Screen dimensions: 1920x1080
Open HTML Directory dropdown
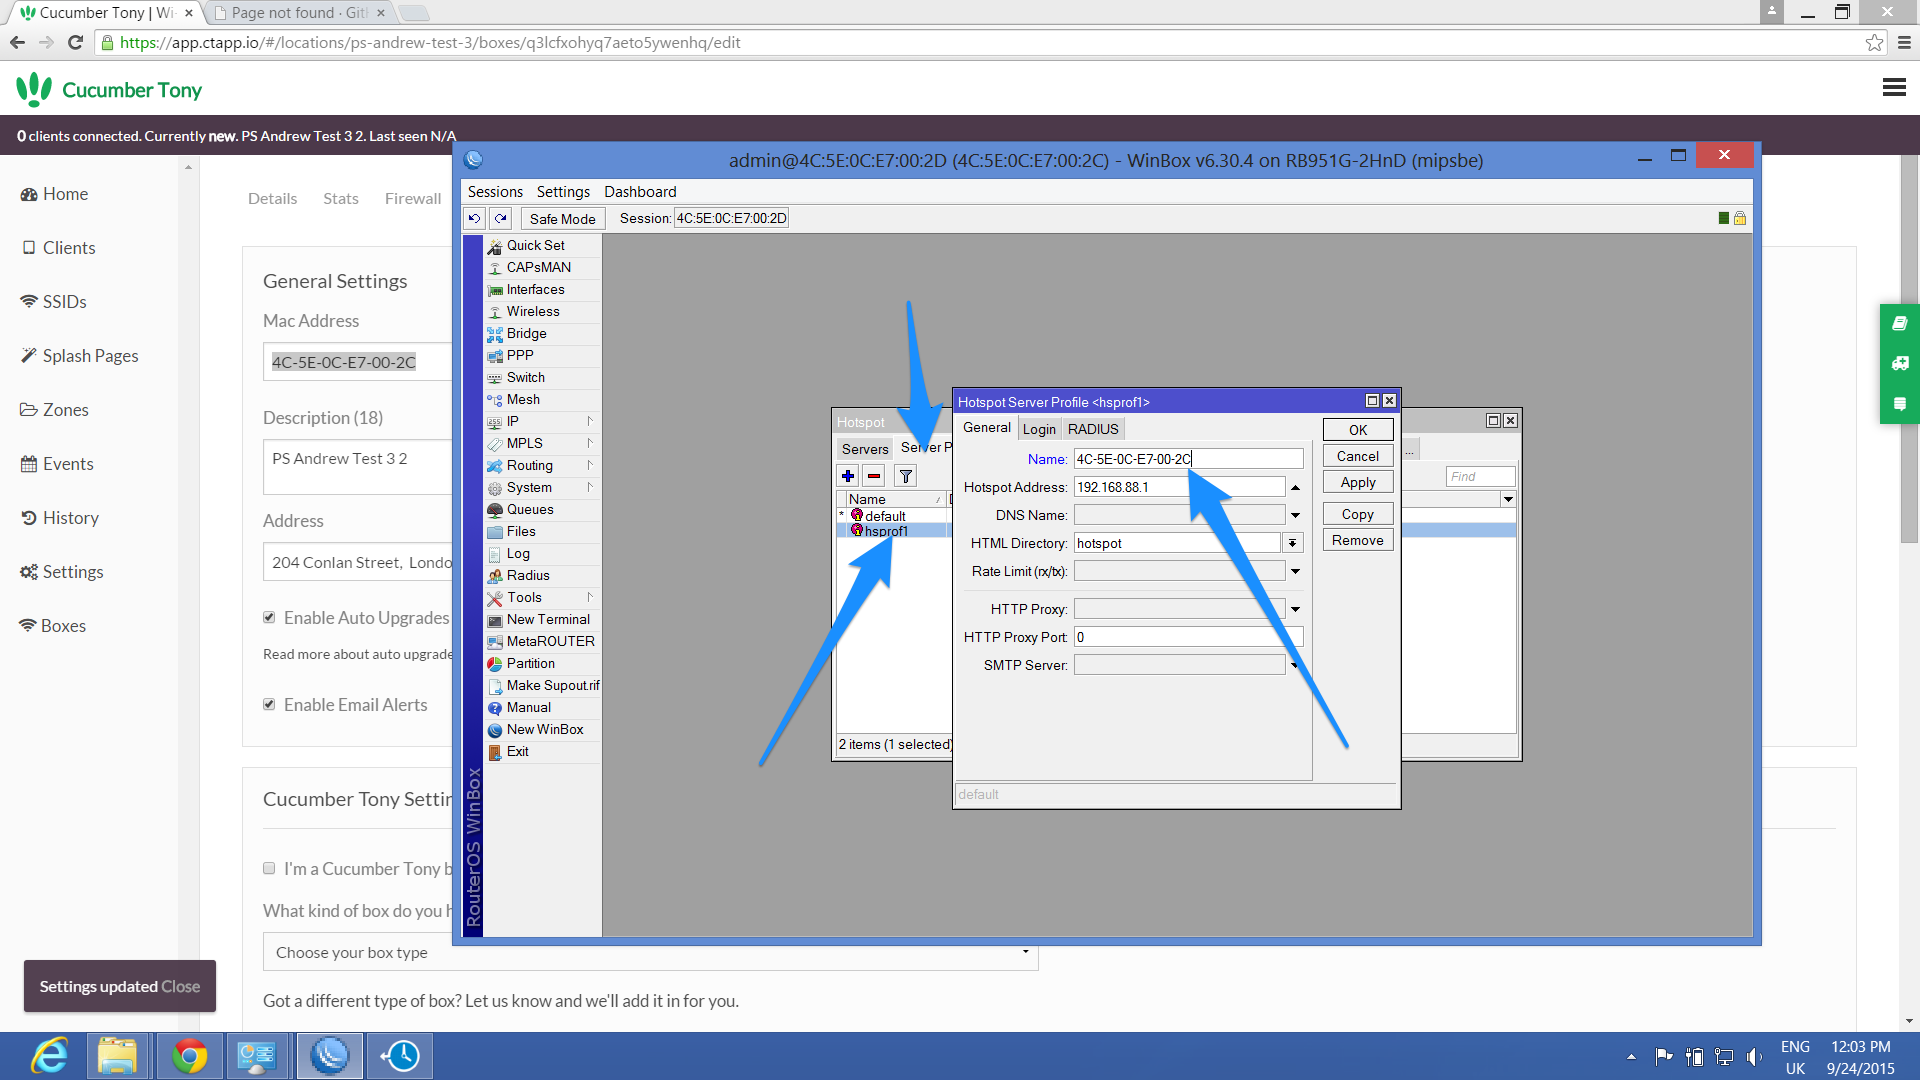(1293, 543)
